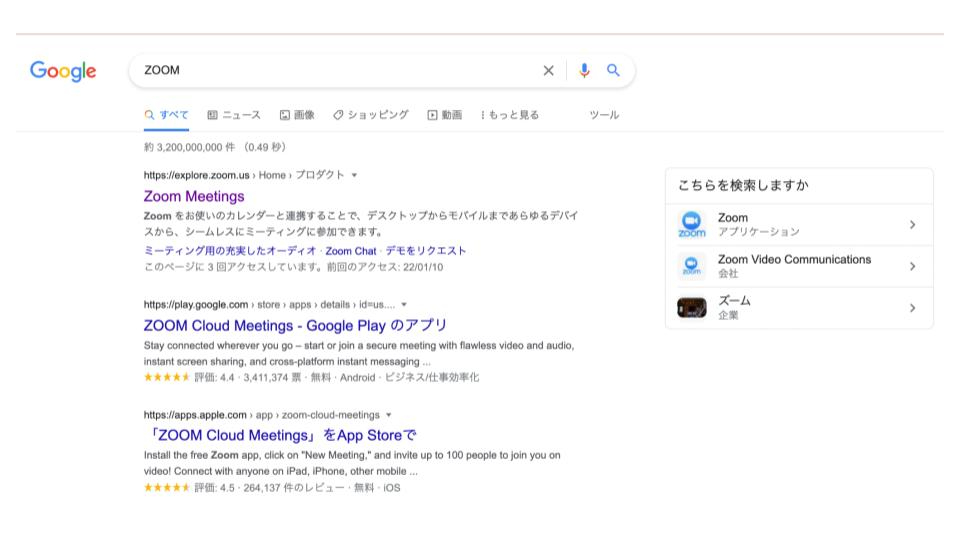Open the ツール options
Image resolution: width=960 pixels, height=540 pixels.
(604, 114)
